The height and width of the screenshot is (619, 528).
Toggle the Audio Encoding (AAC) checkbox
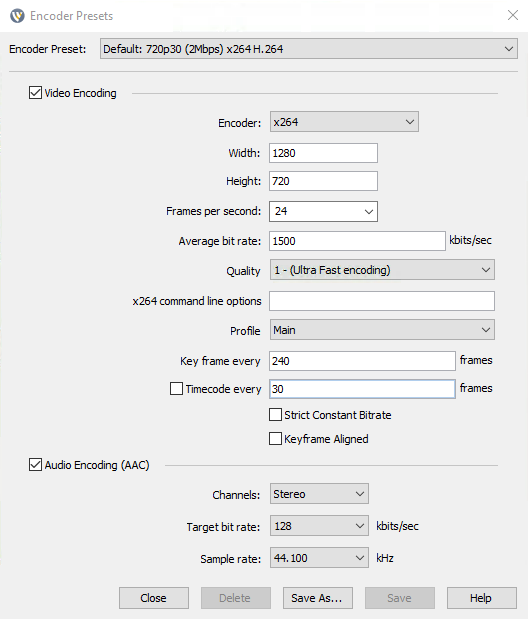[x=35, y=465]
